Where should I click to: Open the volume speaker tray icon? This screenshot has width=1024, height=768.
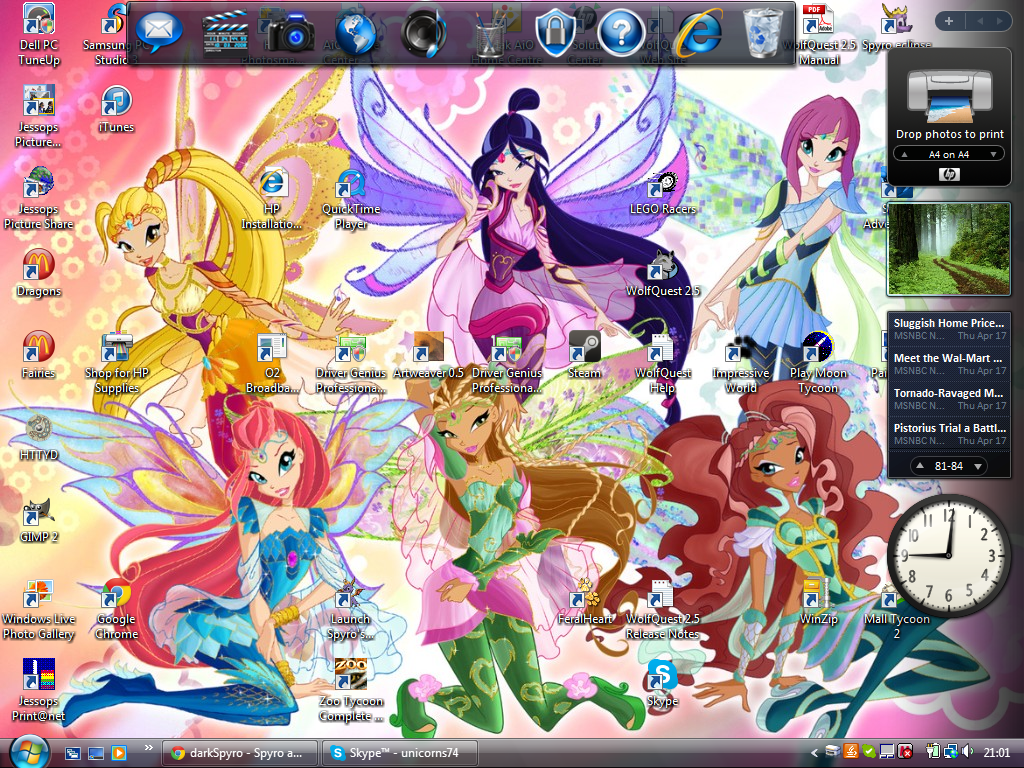tap(967, 752)
